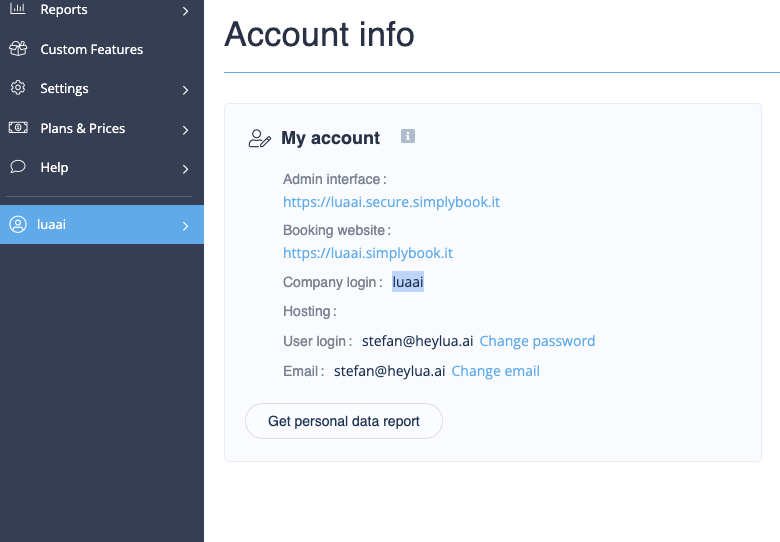Click the Company login label
This screenshot has width=780, height=542.
(x=333, y=282)
